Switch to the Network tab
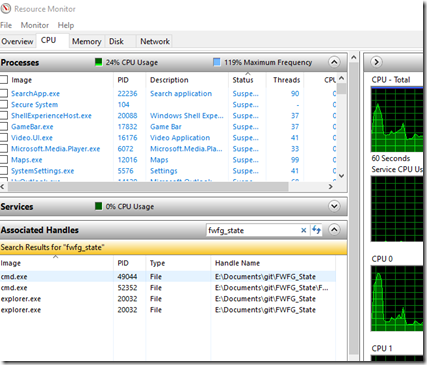 point(155,42)
